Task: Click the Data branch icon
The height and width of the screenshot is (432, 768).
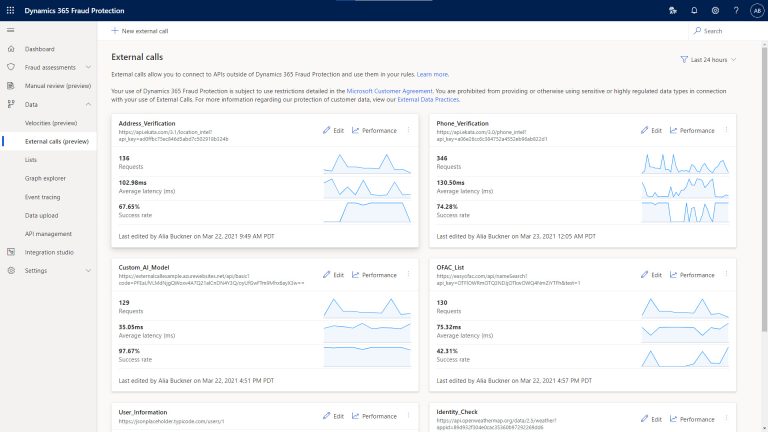Action: [11, 104]
